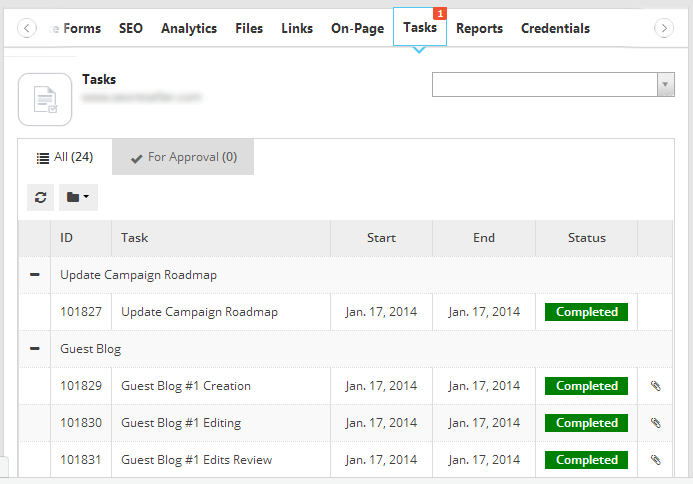Click the empty combo box field
Image resolution: width=693 pixels, height=484 pixels.
click(544, 84)
